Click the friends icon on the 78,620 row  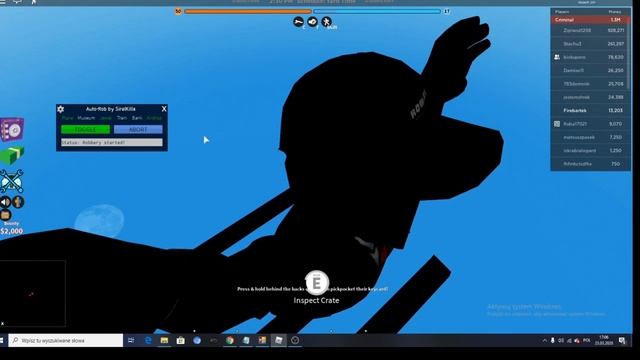coord(557,57)
